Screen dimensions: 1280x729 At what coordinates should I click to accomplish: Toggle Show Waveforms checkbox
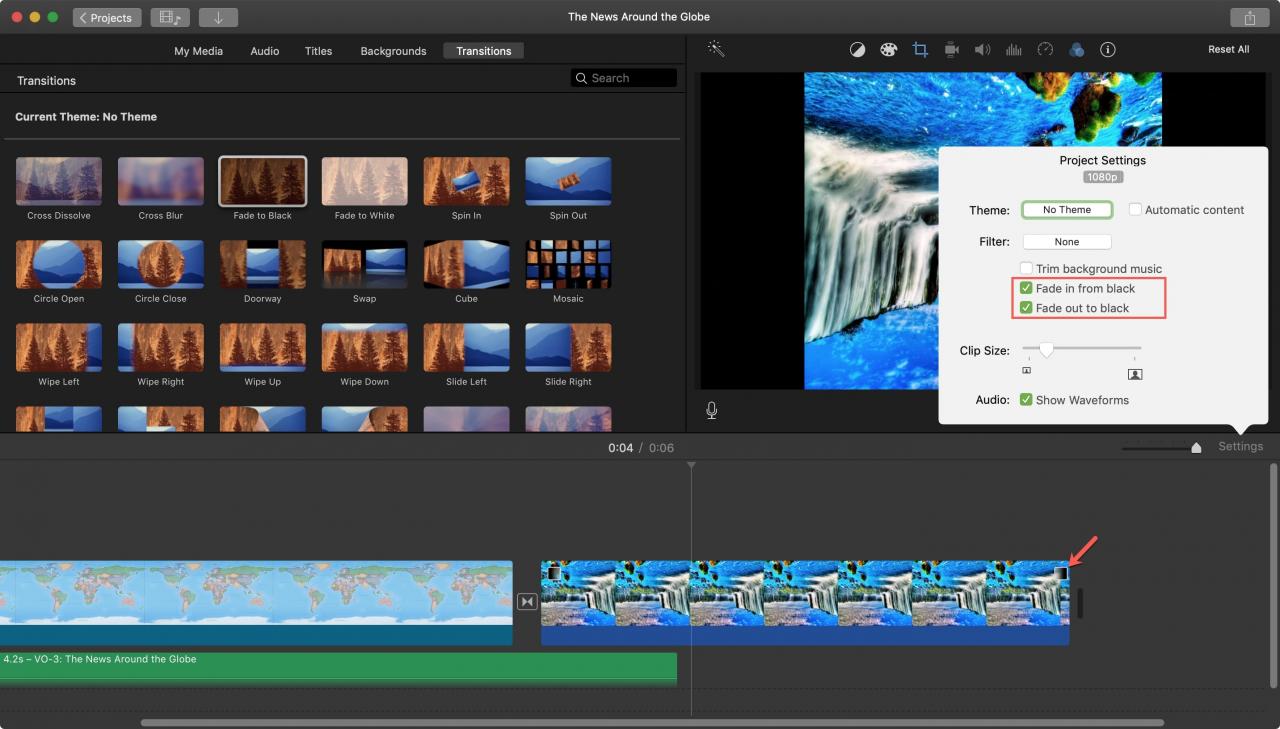(1026, 400)
